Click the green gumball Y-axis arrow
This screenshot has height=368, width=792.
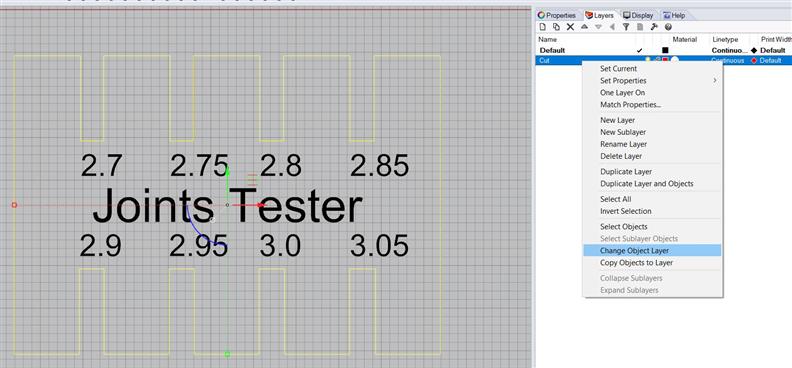(x=227, y=172)
